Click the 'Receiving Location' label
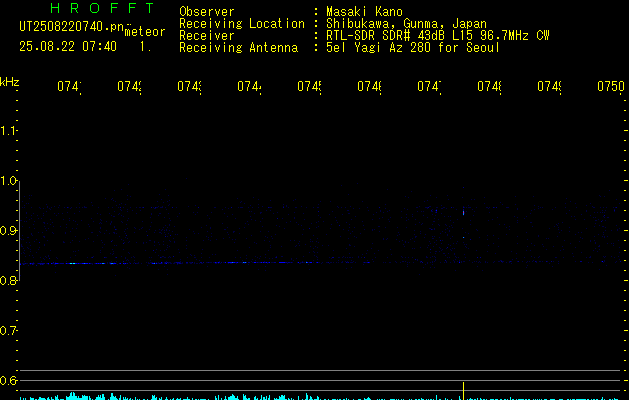The width and height of the screenshot is (629, 400). click(x=242, y=24)
